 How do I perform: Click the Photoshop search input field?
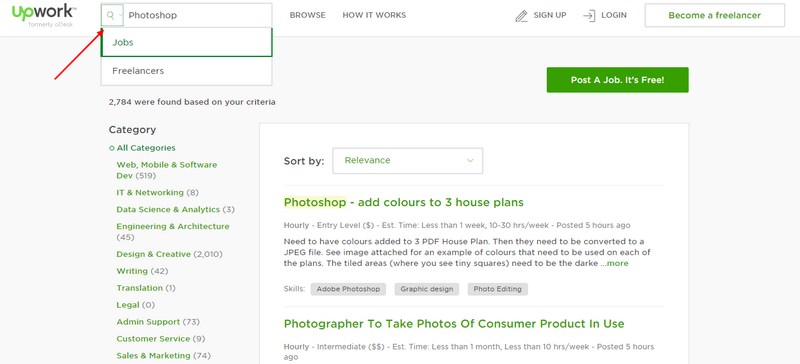coord(198,15)
